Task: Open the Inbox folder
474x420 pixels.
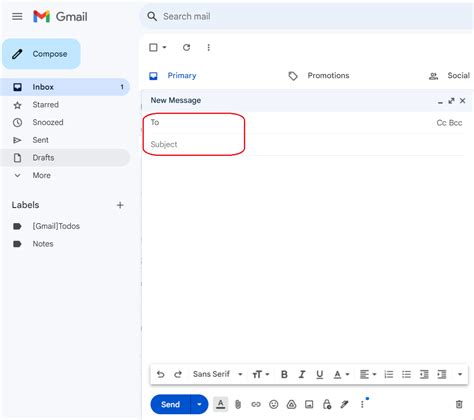Action: pos(65,87)
